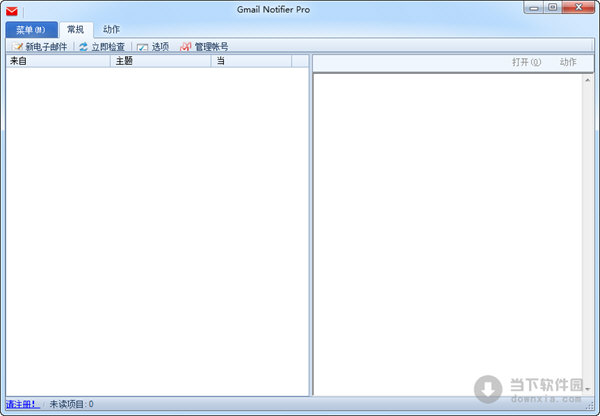Image resolution: width=600 pixels, height=416 pixels.
Task: Click the red Gmail envelope app icon
Action: pos(12,11)
